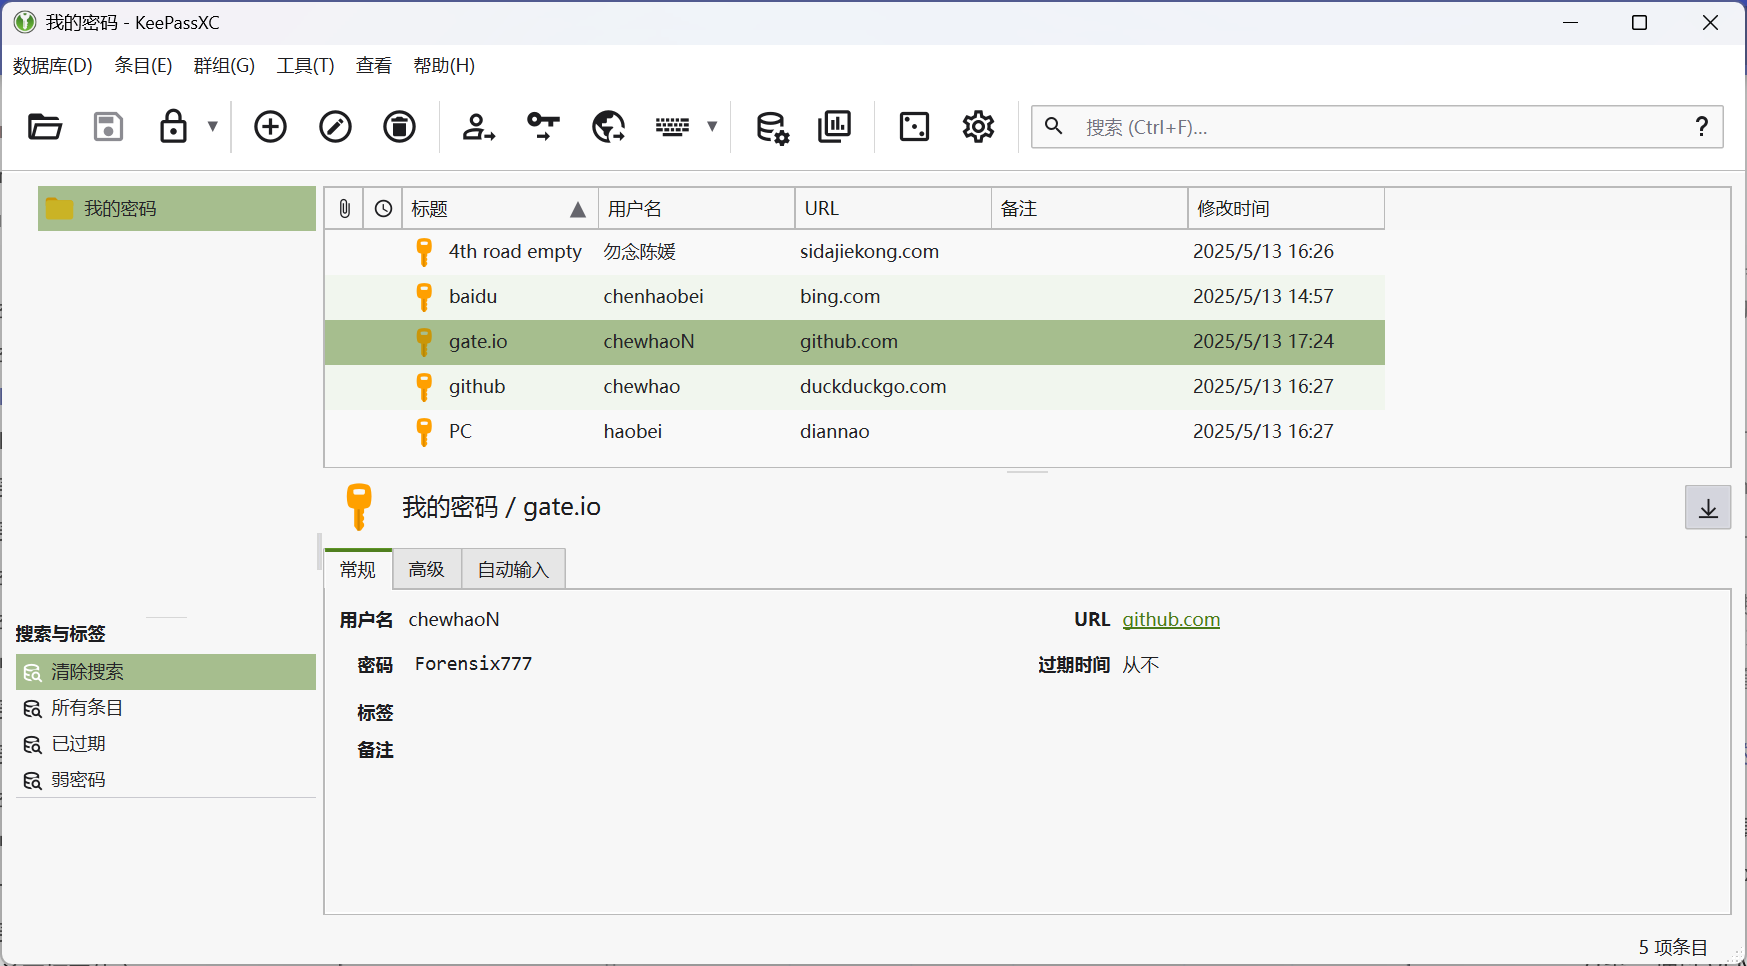Open the github.com link in preview
Viewport: 1747px width, 966px height.
point(1171,620)
